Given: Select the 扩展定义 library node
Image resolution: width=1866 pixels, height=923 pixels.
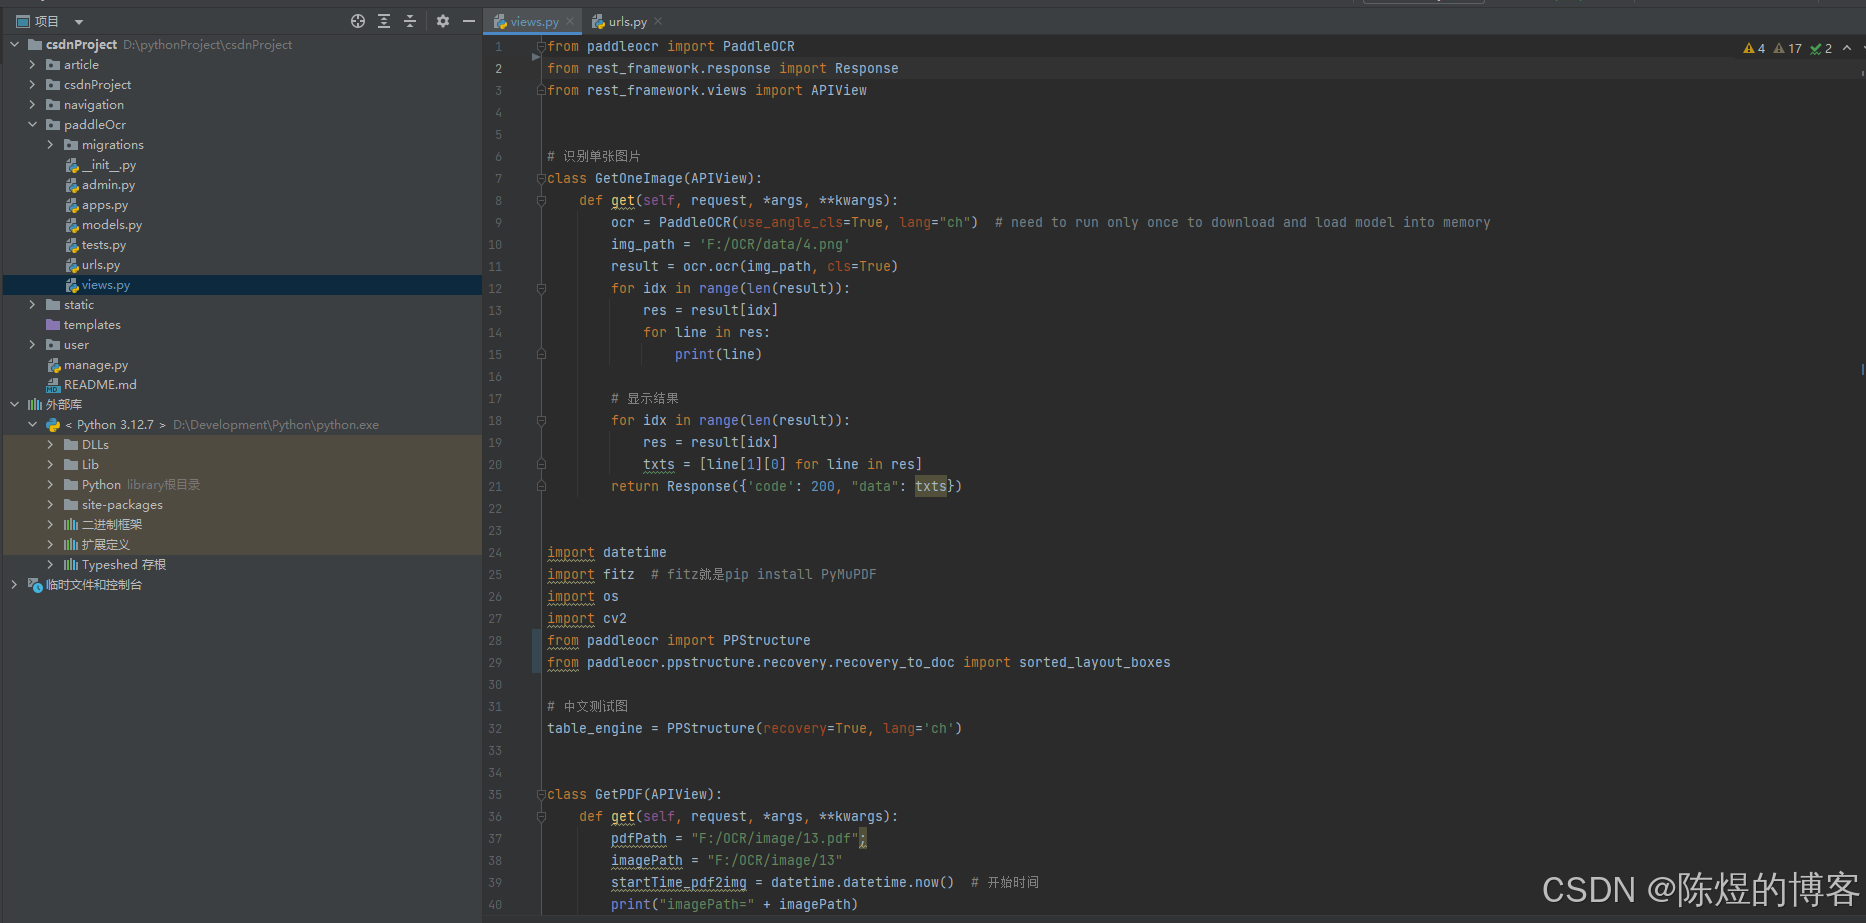Looking at the screenshot, I should [97, 545].
